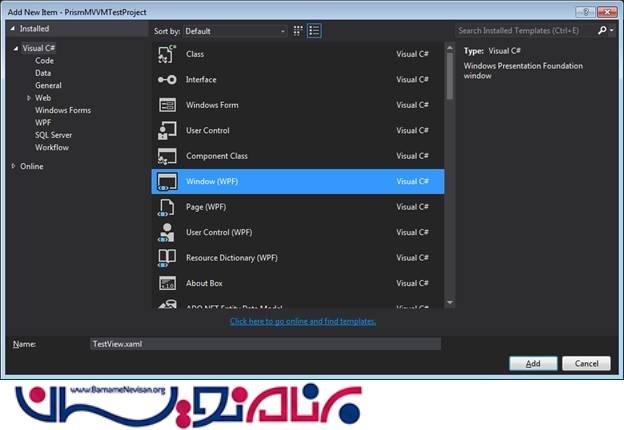The image size is (624, 430).
Task: Select the General category
Action: [x=48, y=86]
